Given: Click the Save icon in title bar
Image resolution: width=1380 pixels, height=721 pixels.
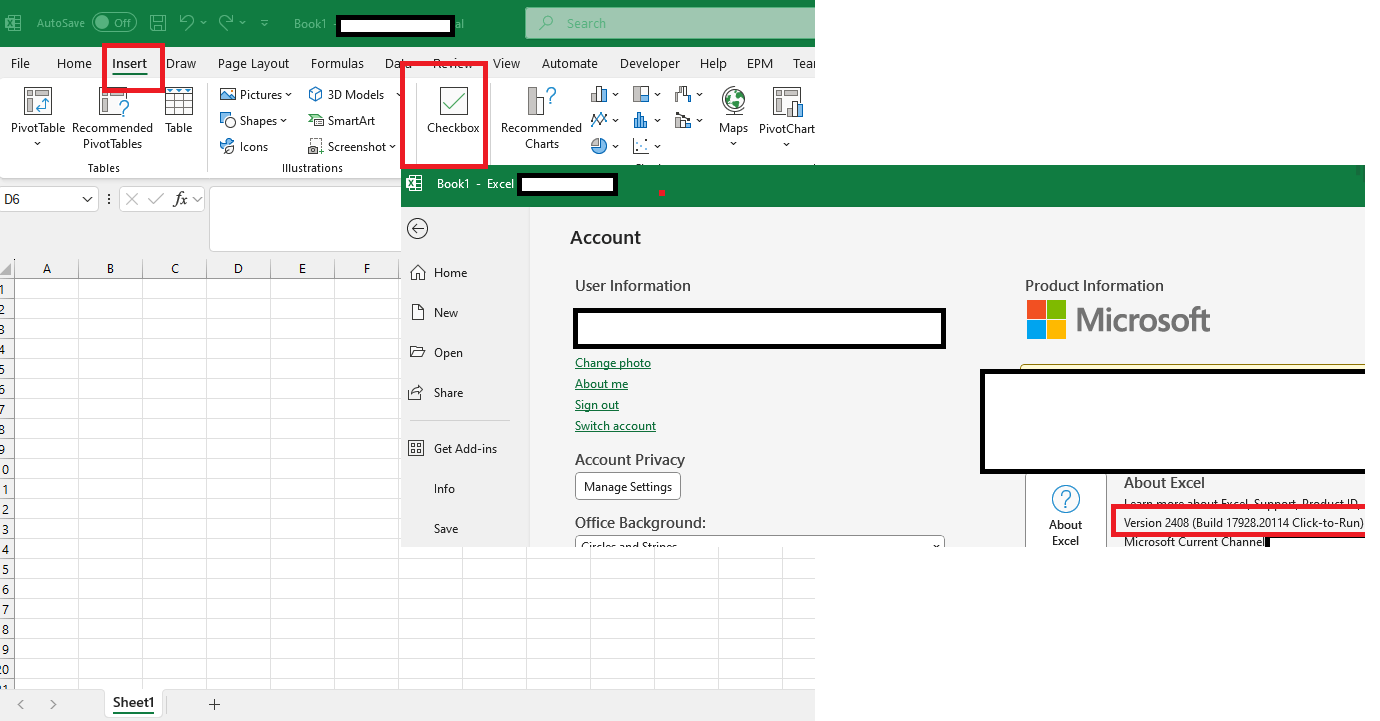Looking at the screenshot, I should [158, 22].
